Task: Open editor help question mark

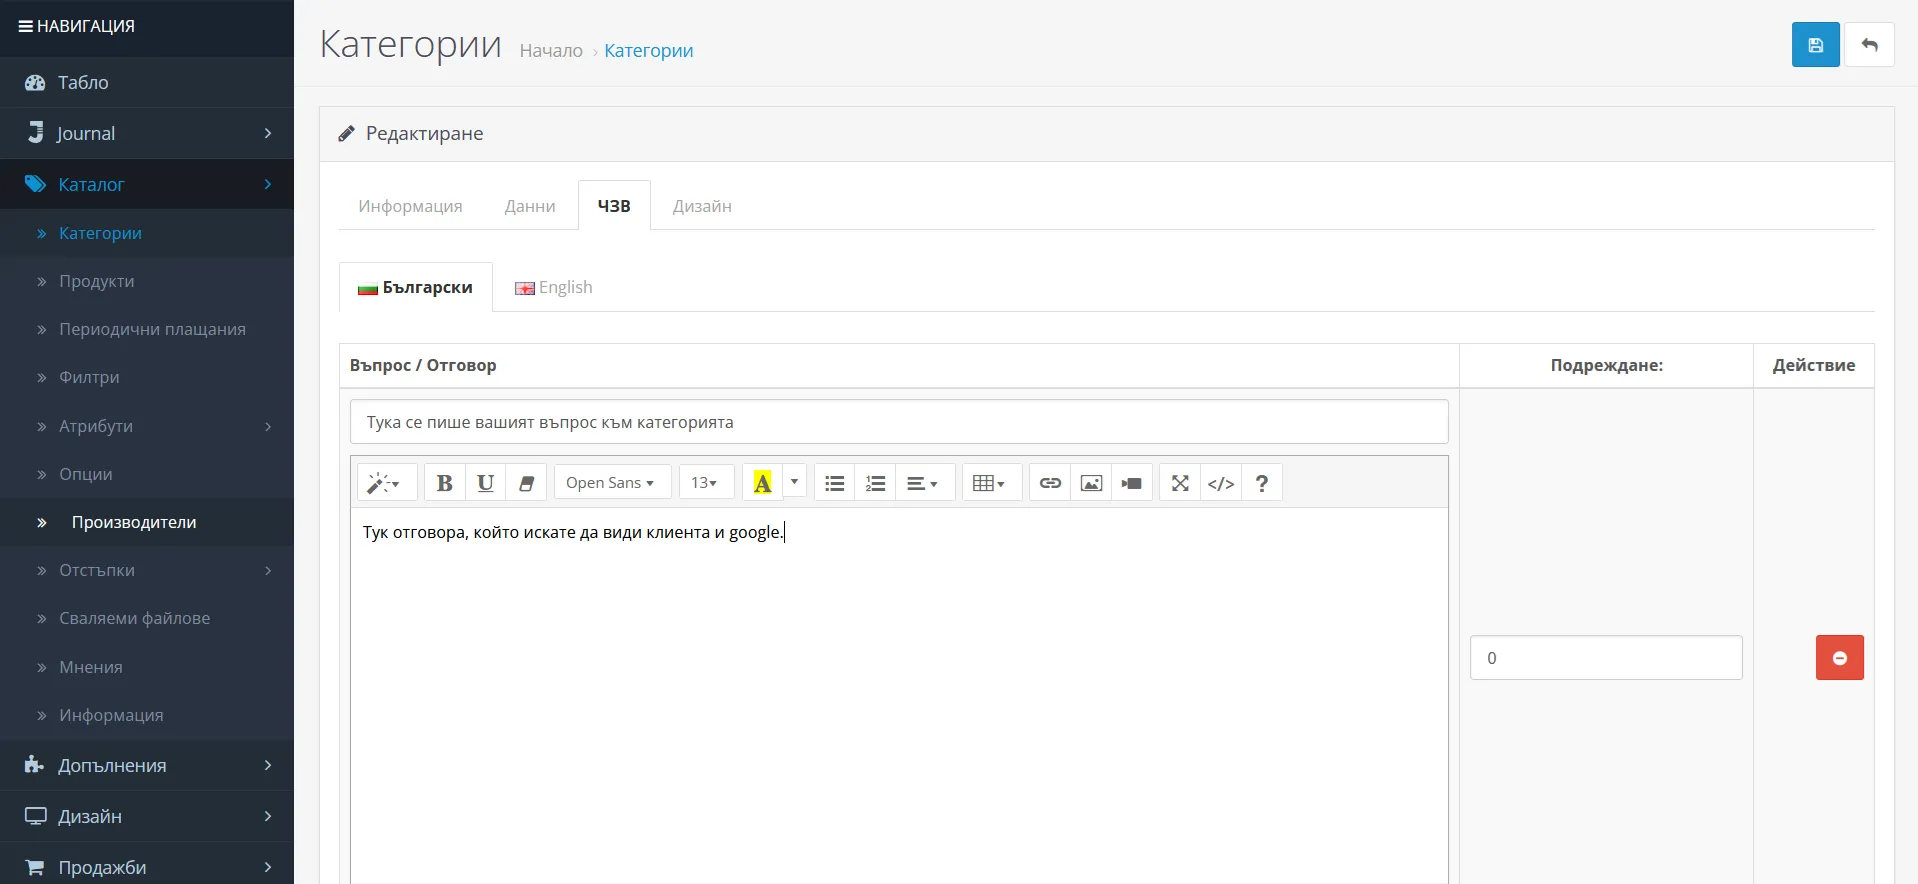Action: 1262,483
